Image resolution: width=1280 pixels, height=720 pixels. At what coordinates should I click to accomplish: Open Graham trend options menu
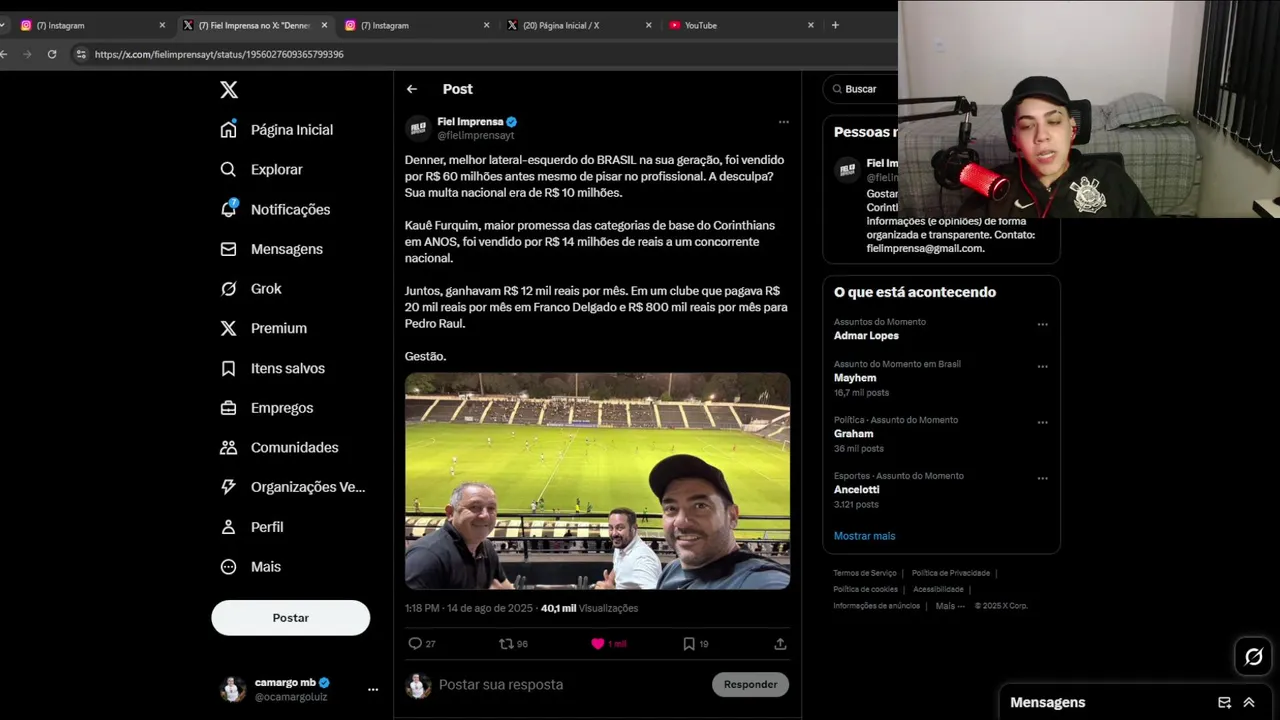click(1042, 422)
